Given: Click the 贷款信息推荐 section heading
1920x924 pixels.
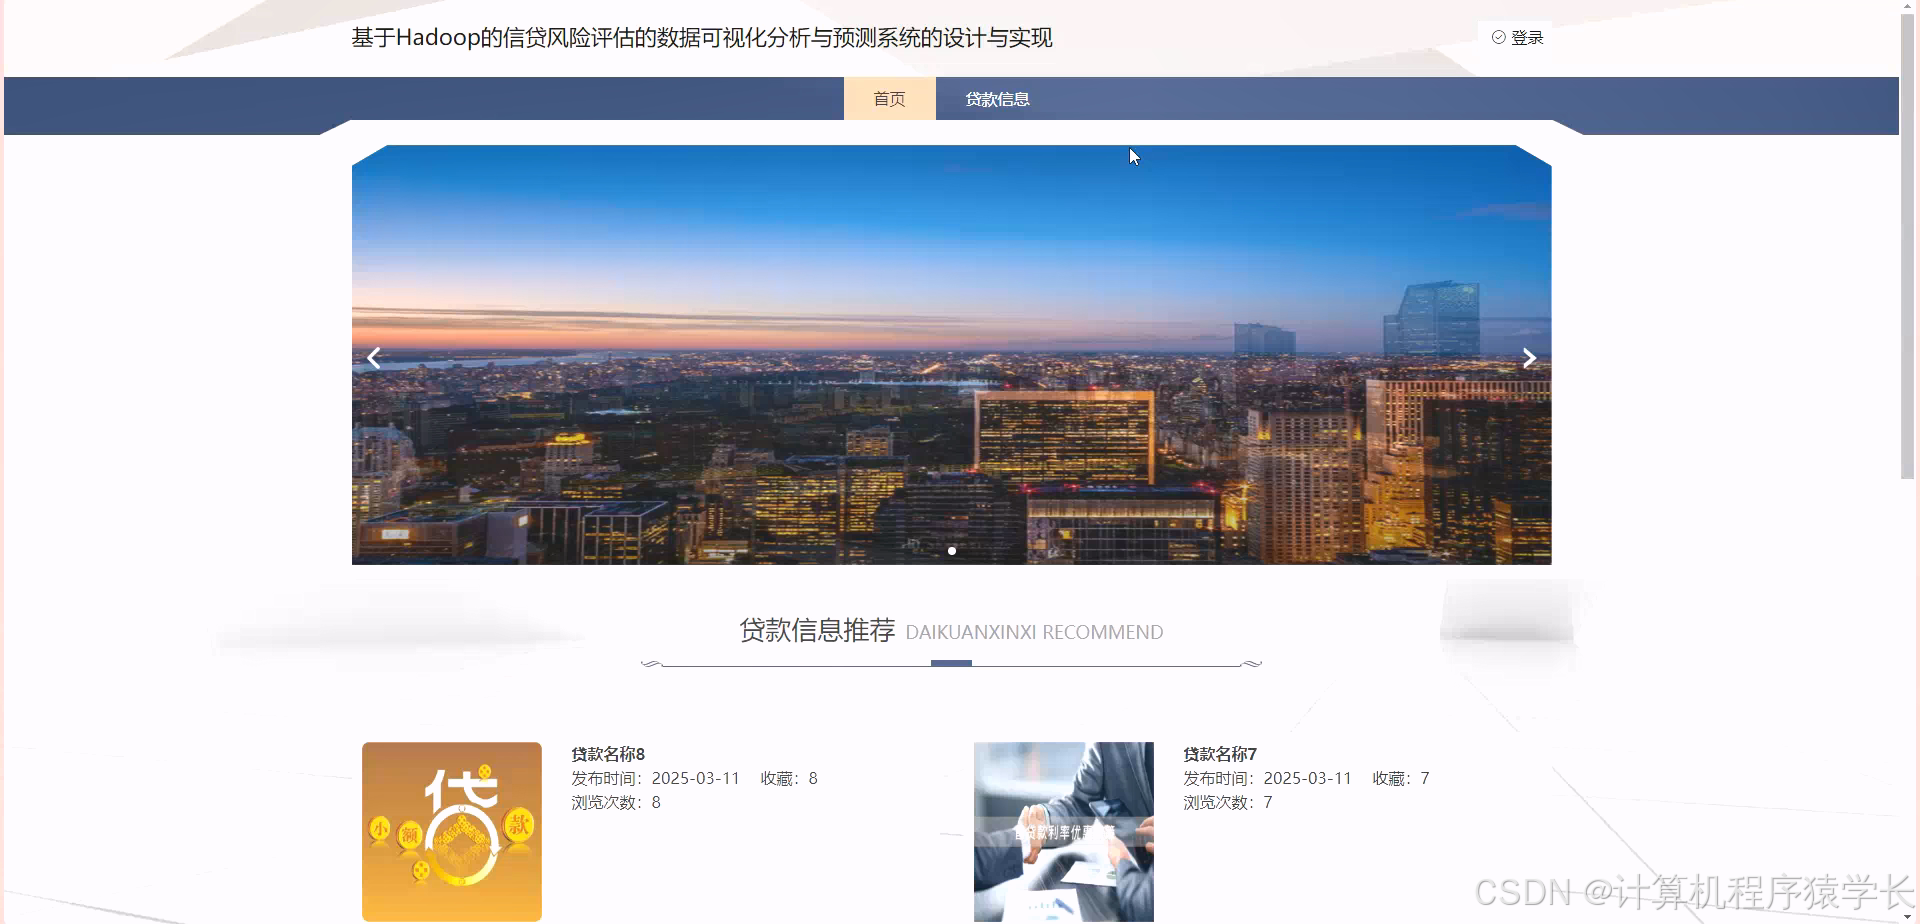Looking at the screenshot, I should pyautogui.click(x=817, y=631).
